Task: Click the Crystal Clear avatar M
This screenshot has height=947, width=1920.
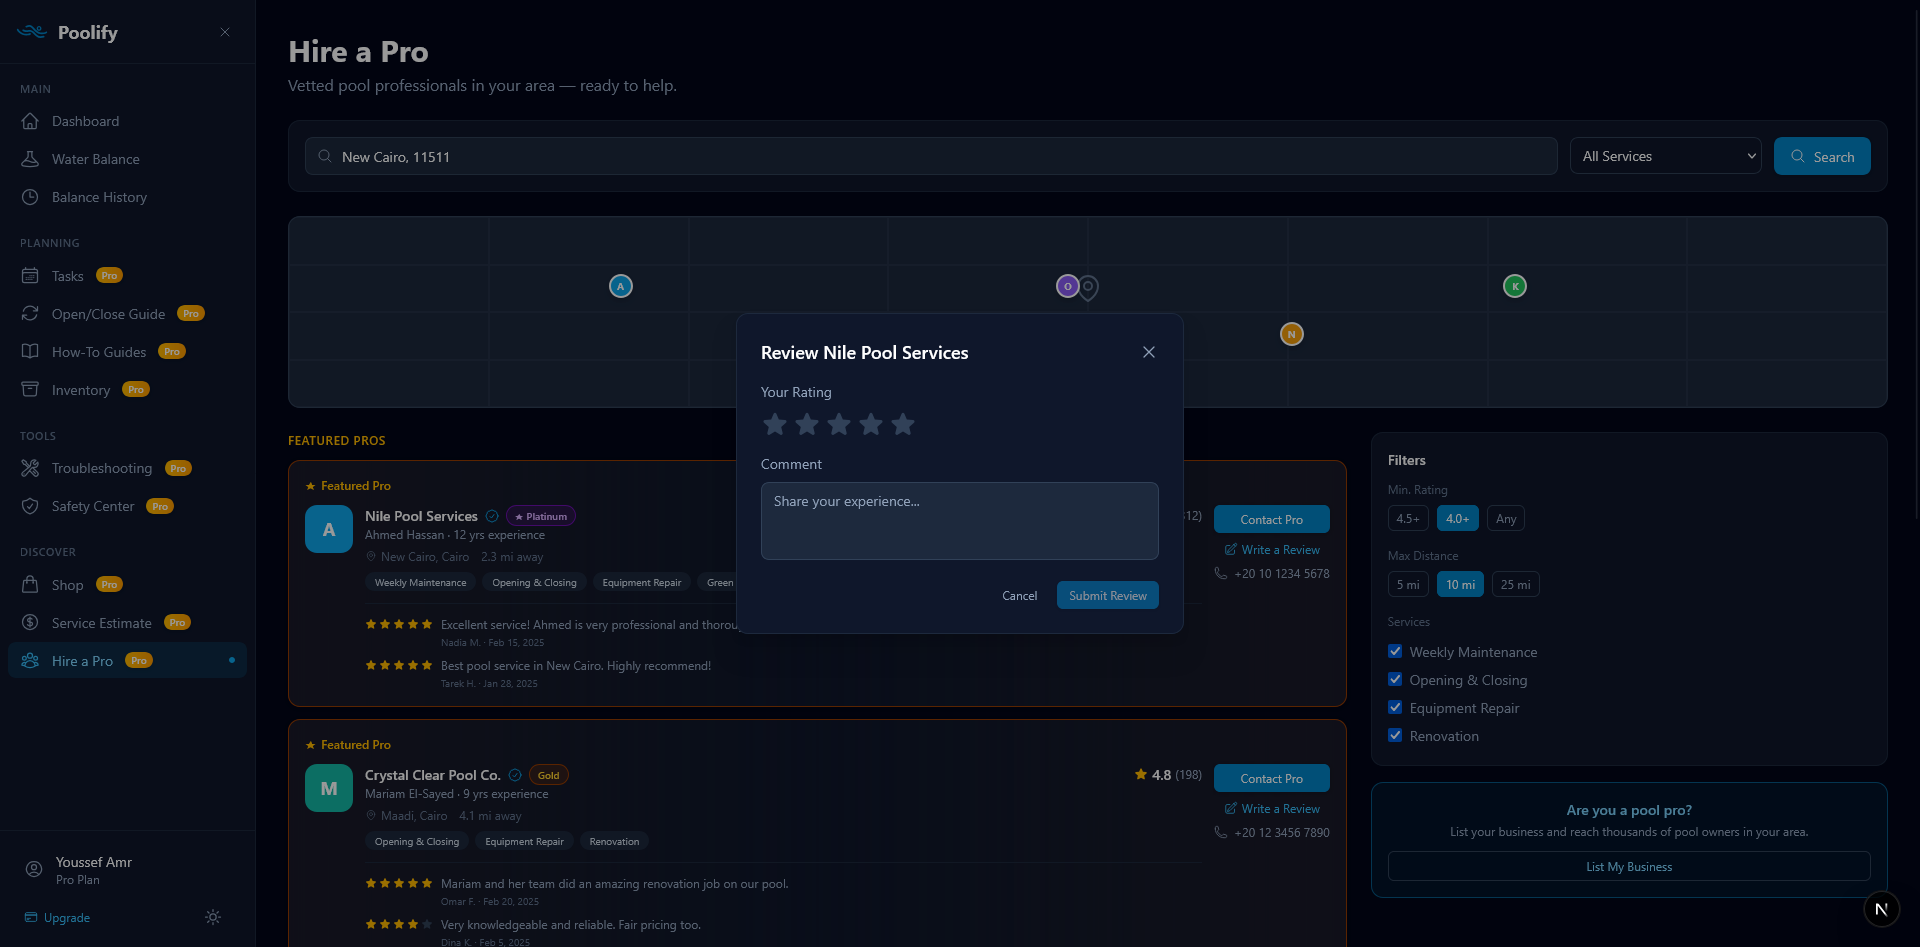Action: coord(329,788)
